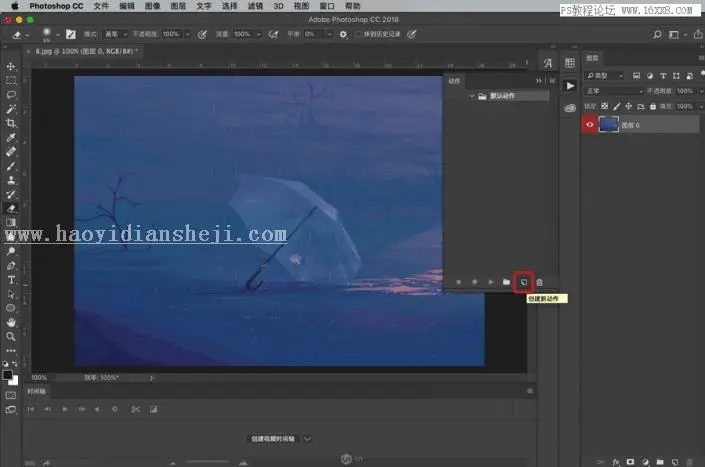Select the Lasso tool

11,95
